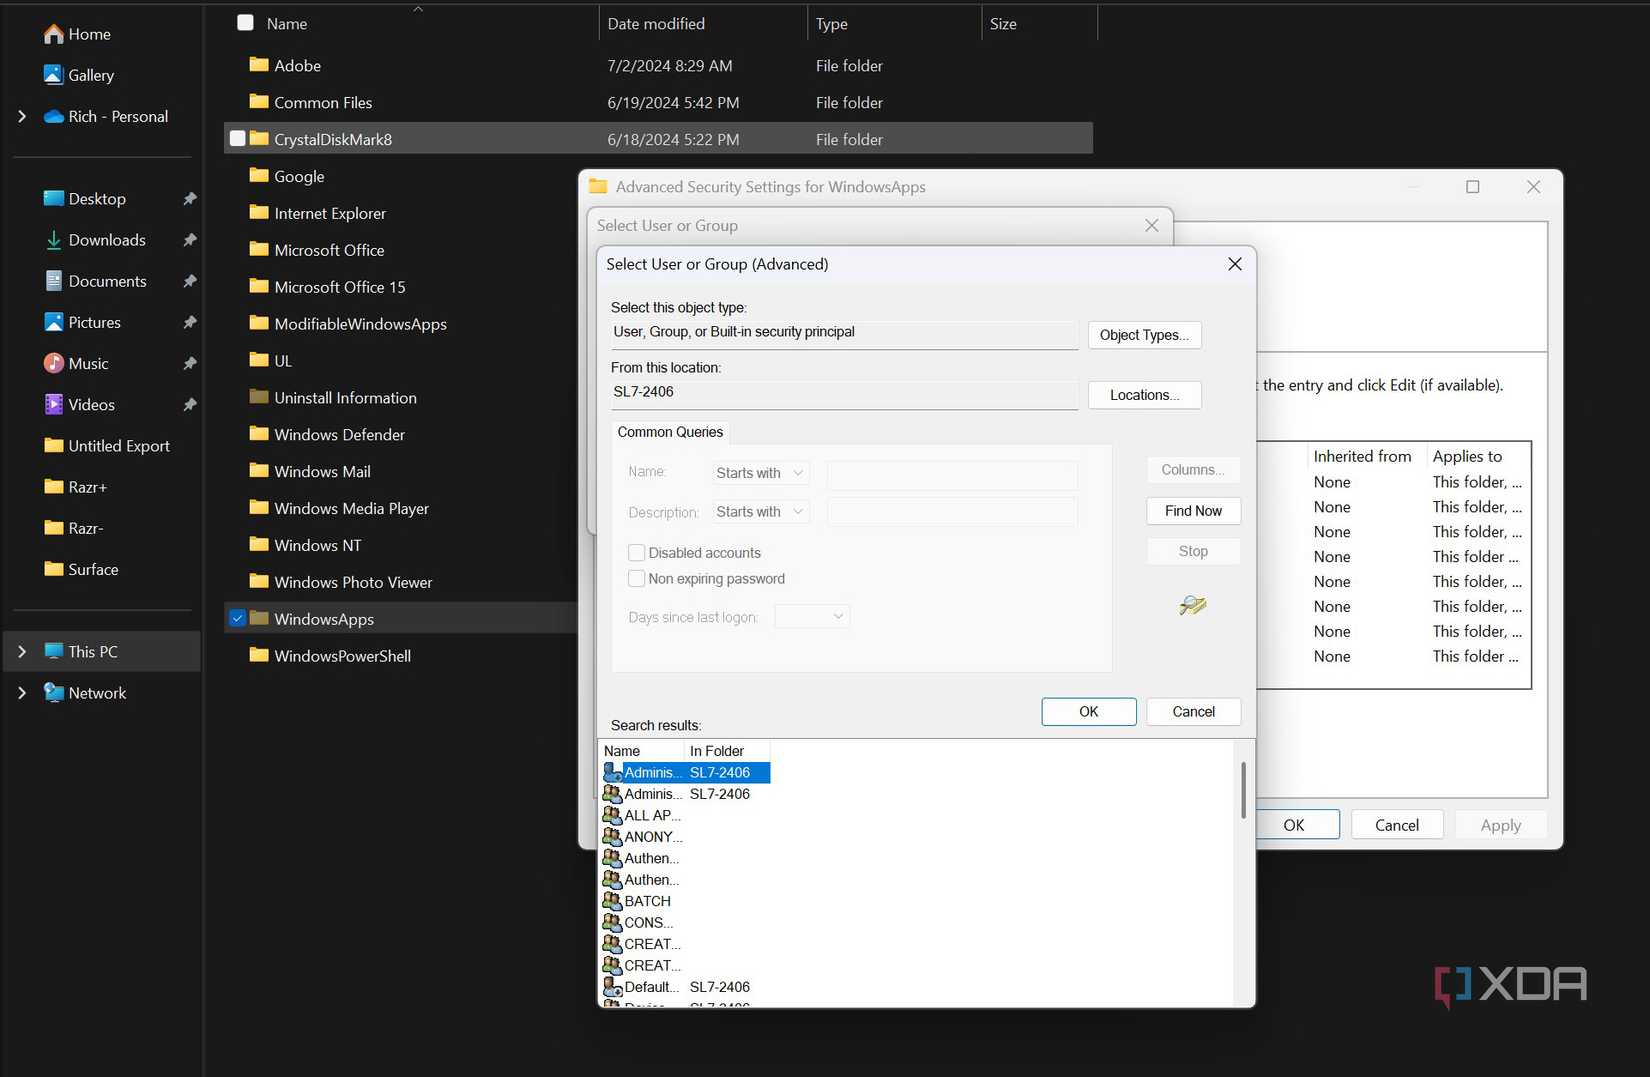Open the Days since last logon dropdown
1650x1077 pixels.
[x=811, y=616]
